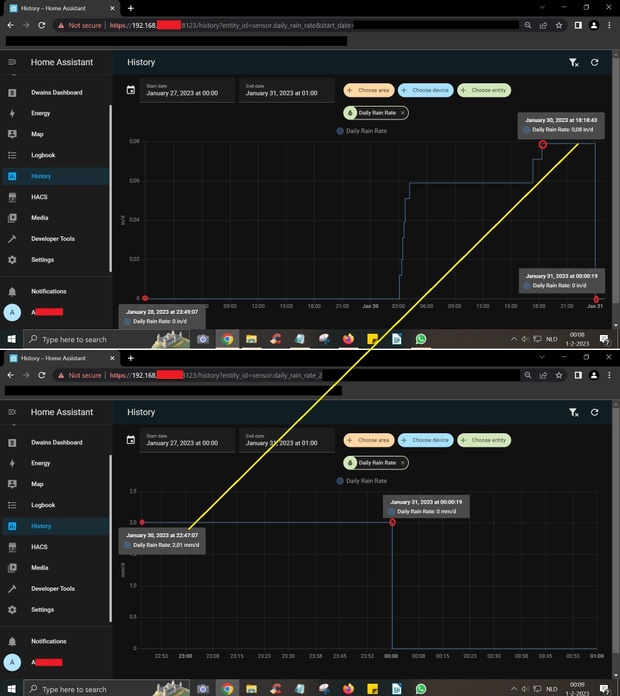
Task: Click Not secure warning in upper address bar
Action: pos(79,25)
